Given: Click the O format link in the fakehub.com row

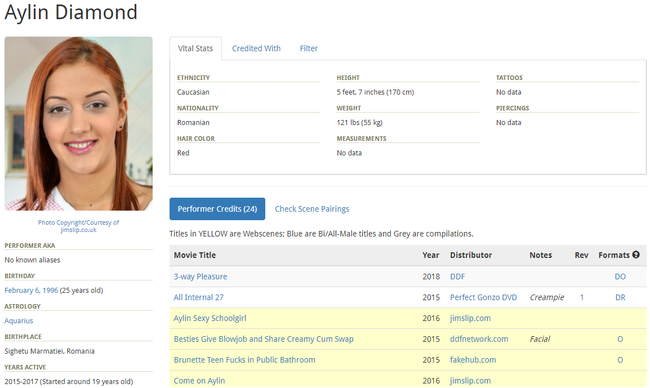Looking at the screenshot, I should coord(620,360).
